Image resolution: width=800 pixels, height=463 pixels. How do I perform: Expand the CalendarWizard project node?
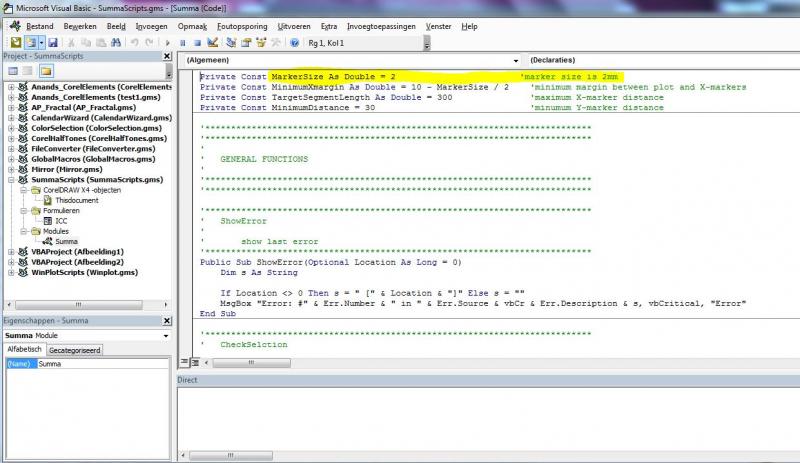pyautogui.click(x=11, y=117)
